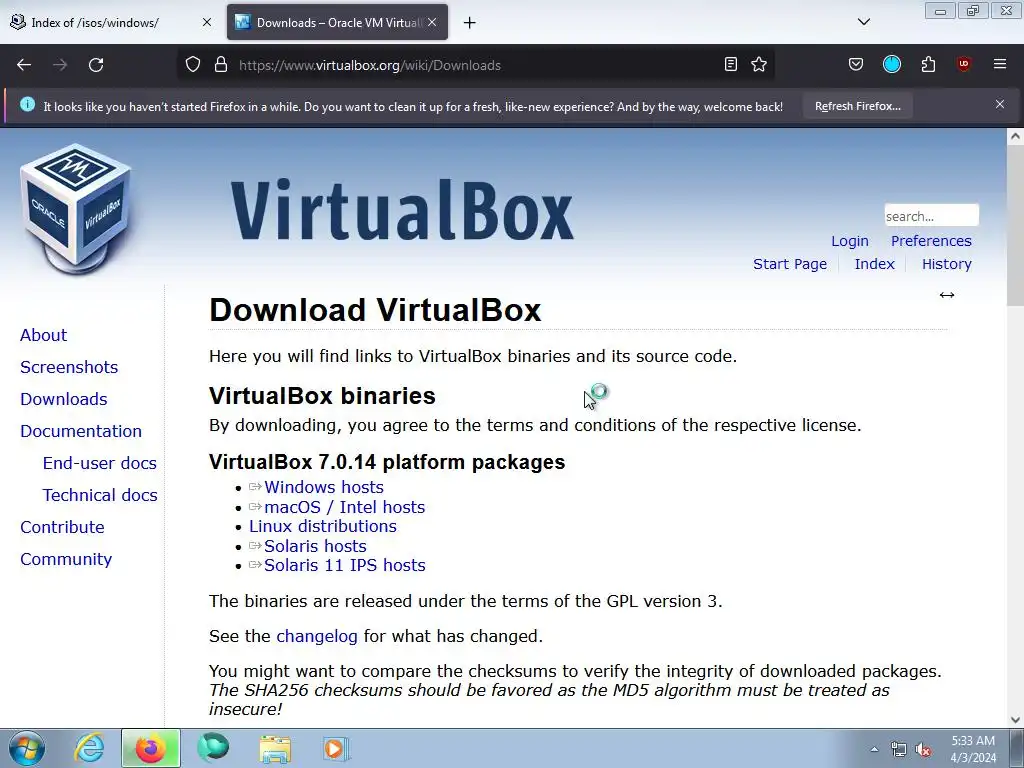Open End-user docs sidebar link
The width and height of the screenshot is (1024, 768).
100,463
